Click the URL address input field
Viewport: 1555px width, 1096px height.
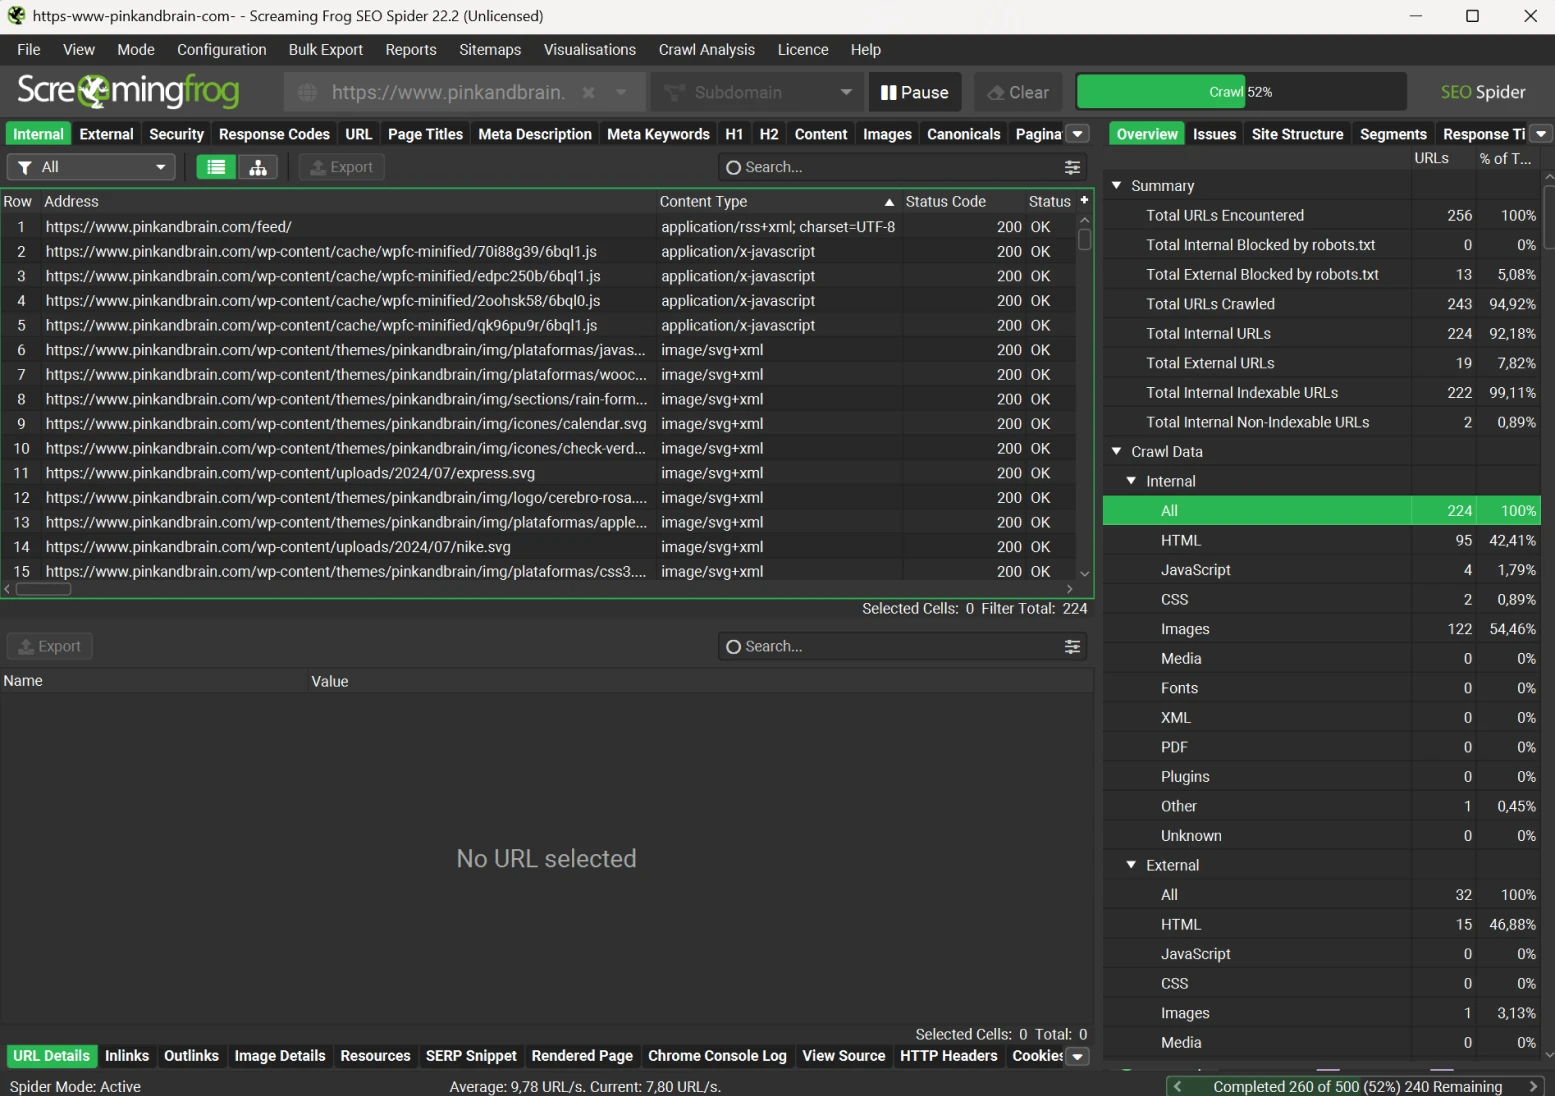(x=448, y=92)
